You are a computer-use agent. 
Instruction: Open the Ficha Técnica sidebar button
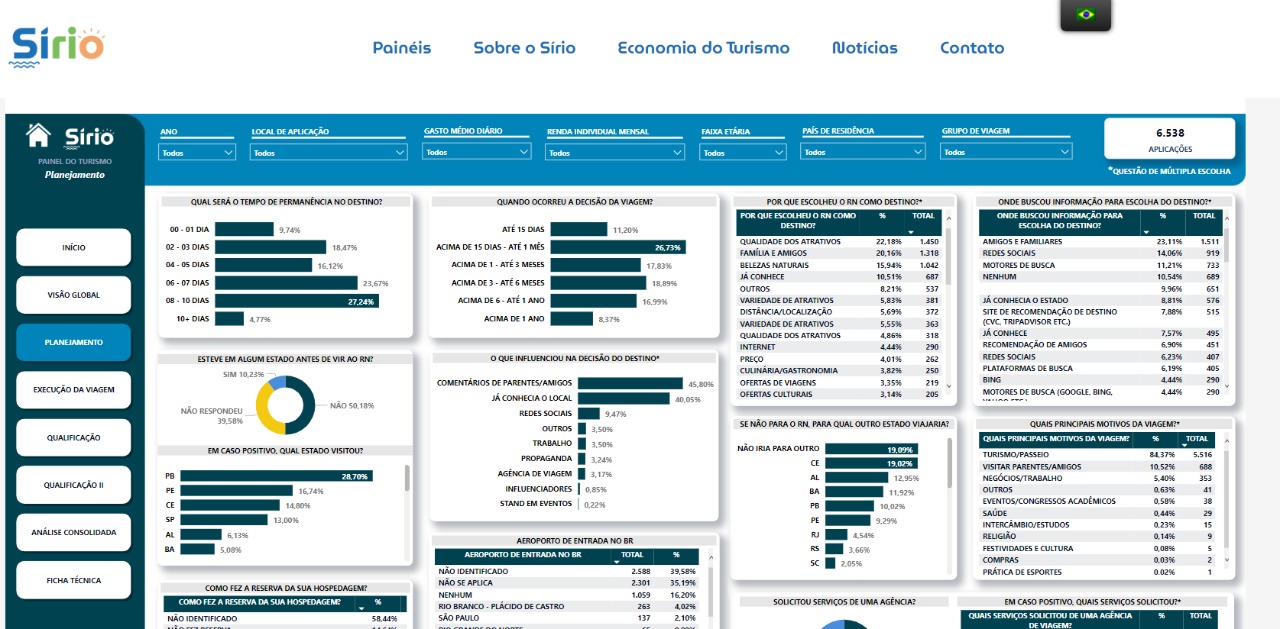[x=74, y=580]
